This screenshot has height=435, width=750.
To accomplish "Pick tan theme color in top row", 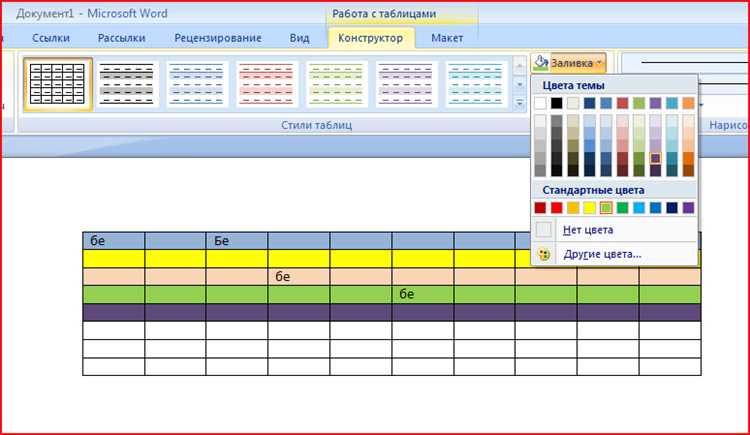I will tap(573, 103).
